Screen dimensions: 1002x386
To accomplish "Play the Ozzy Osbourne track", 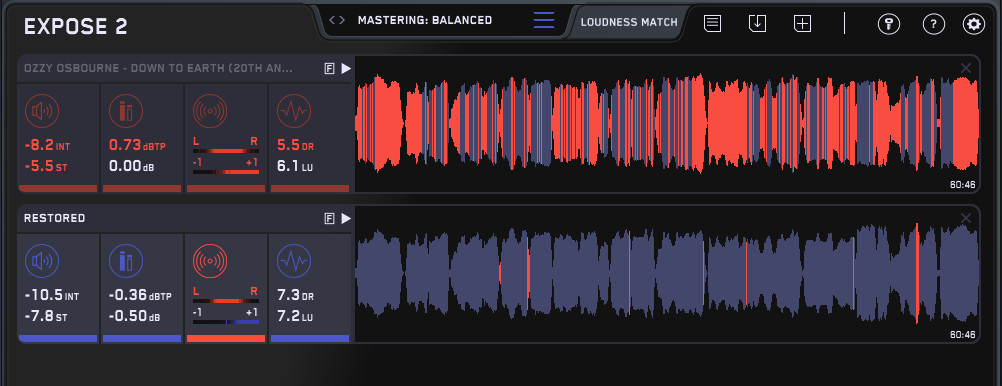I will click(x=346, y=68).
